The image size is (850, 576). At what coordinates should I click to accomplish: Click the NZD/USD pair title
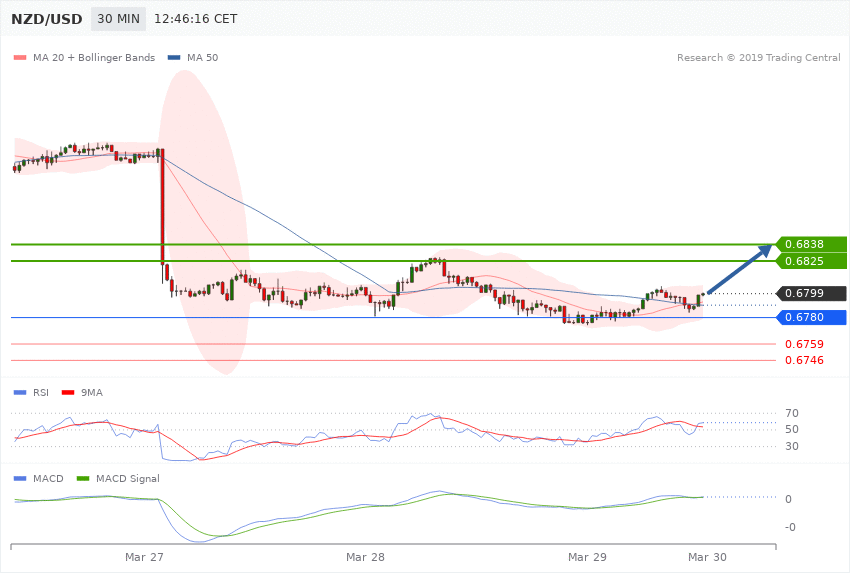[47, 19]
